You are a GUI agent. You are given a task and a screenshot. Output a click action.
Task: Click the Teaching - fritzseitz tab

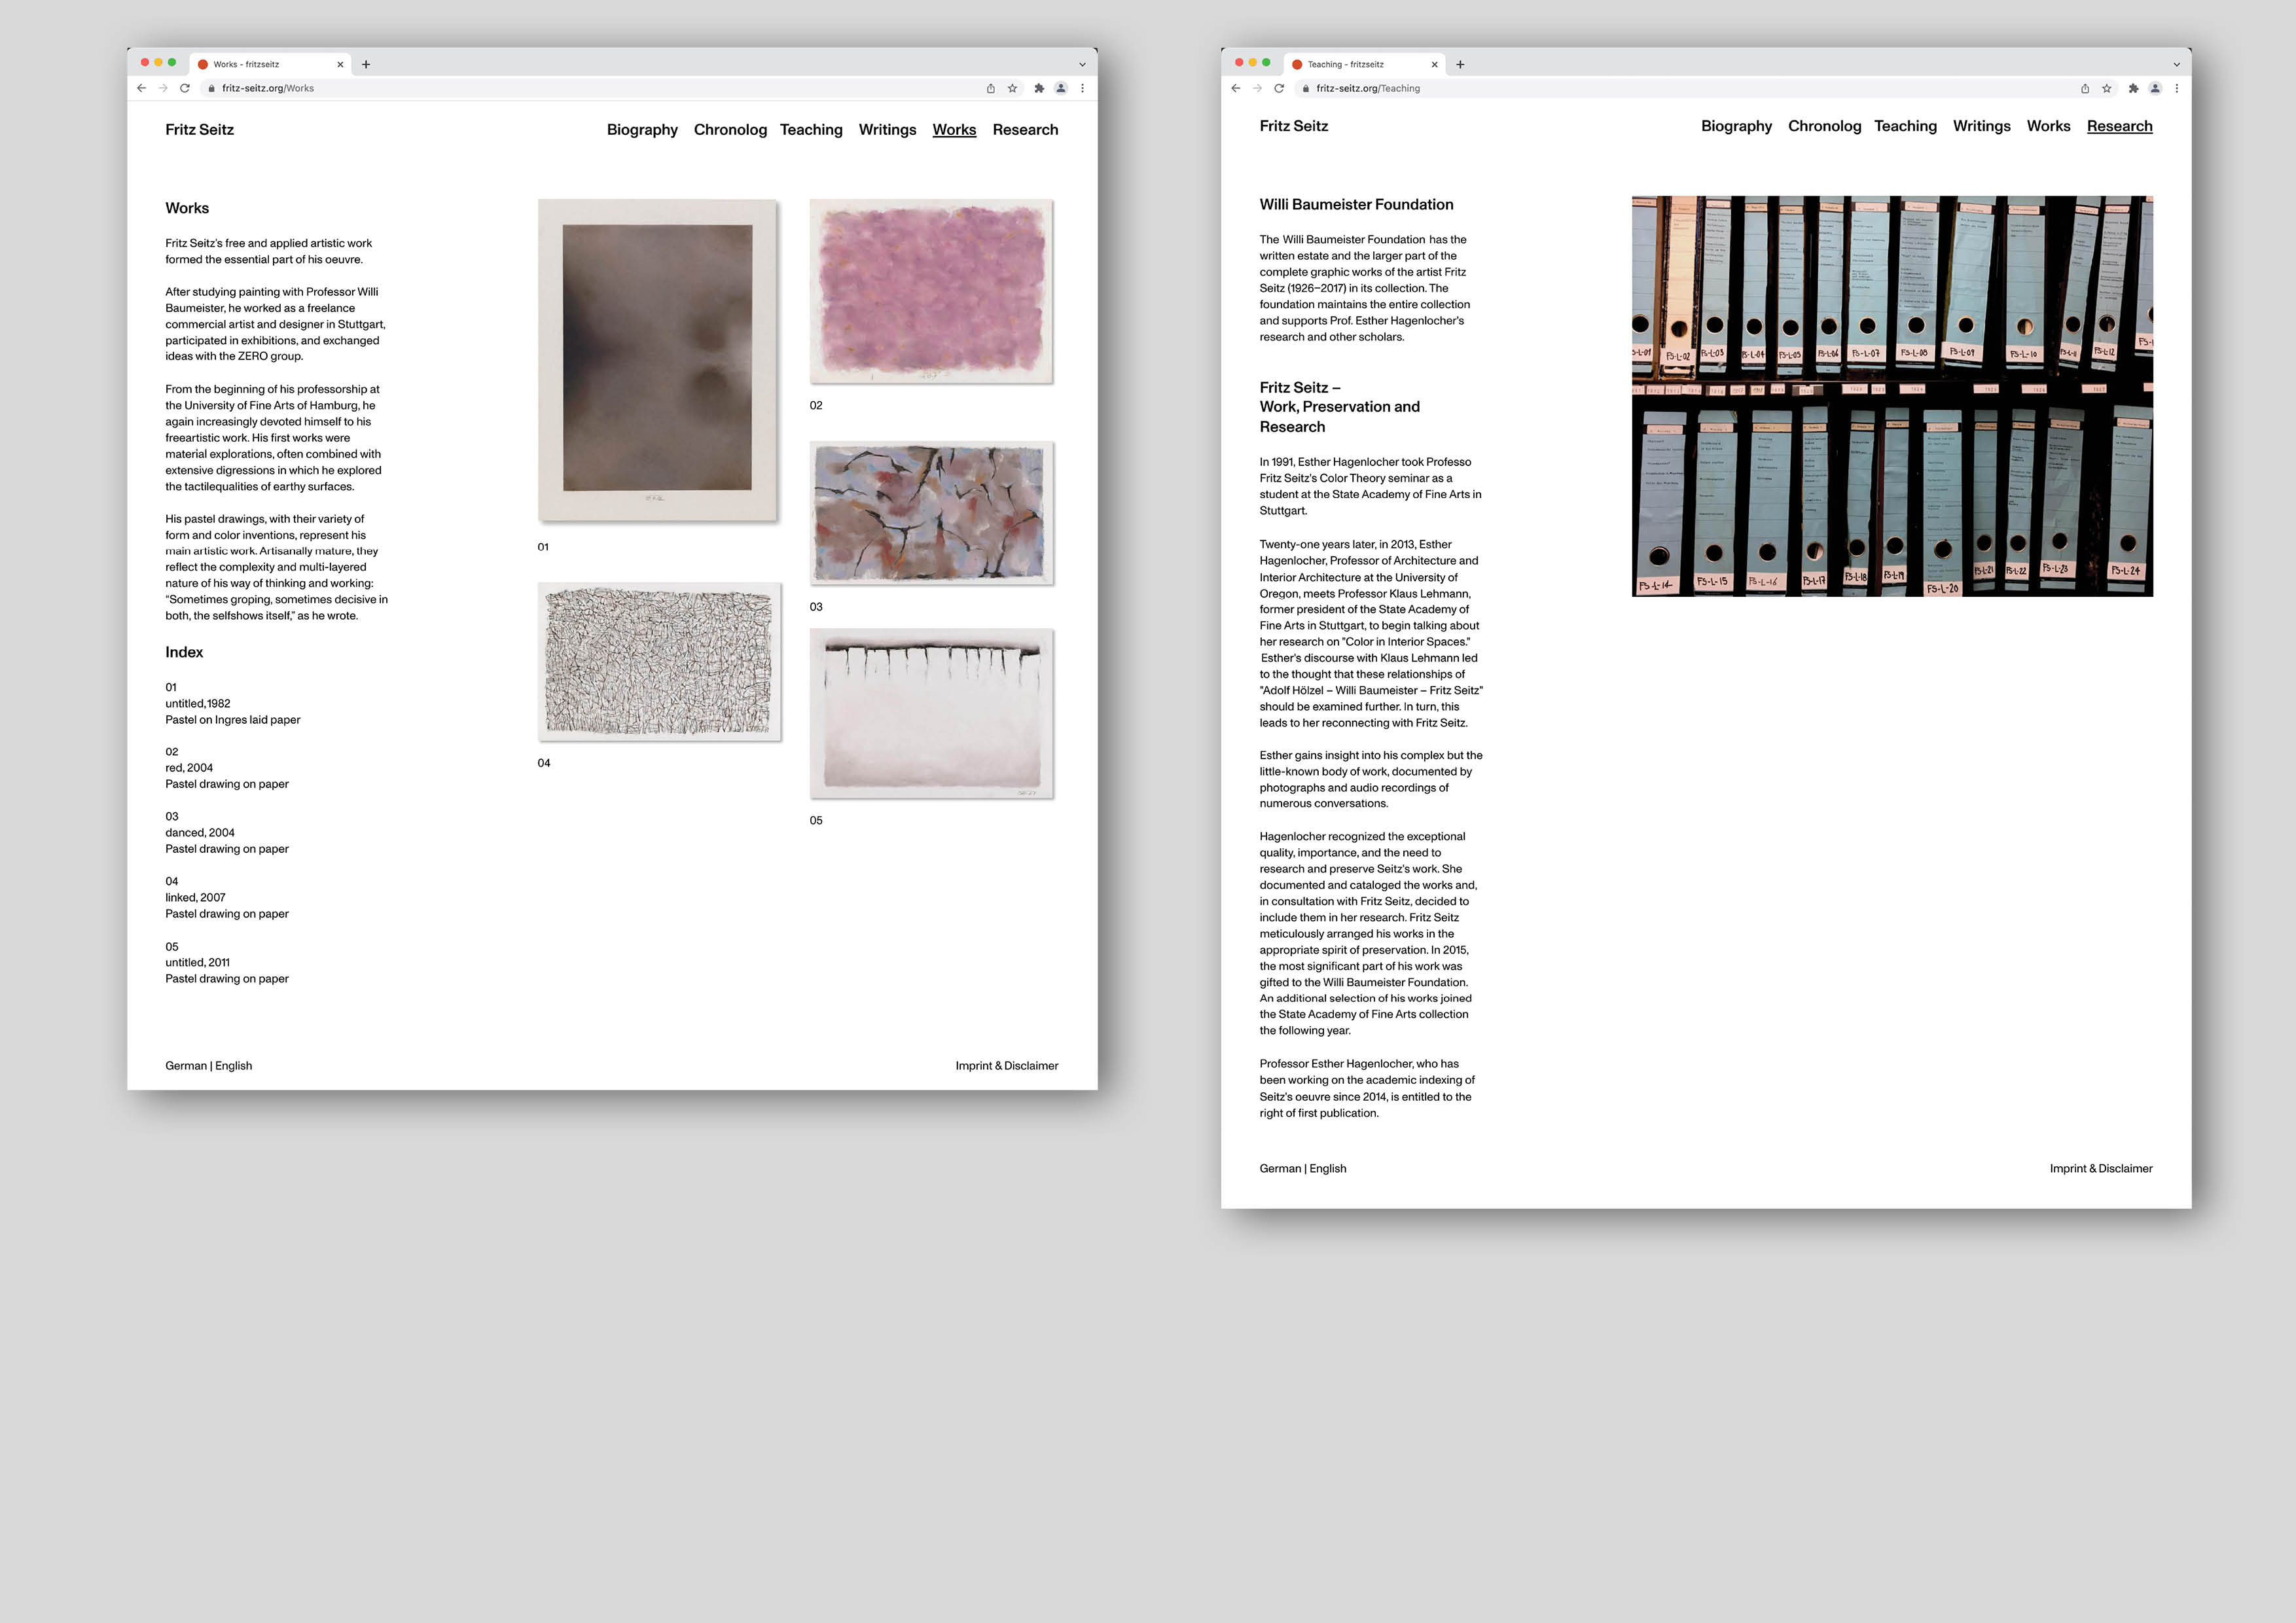(1345, 64)
